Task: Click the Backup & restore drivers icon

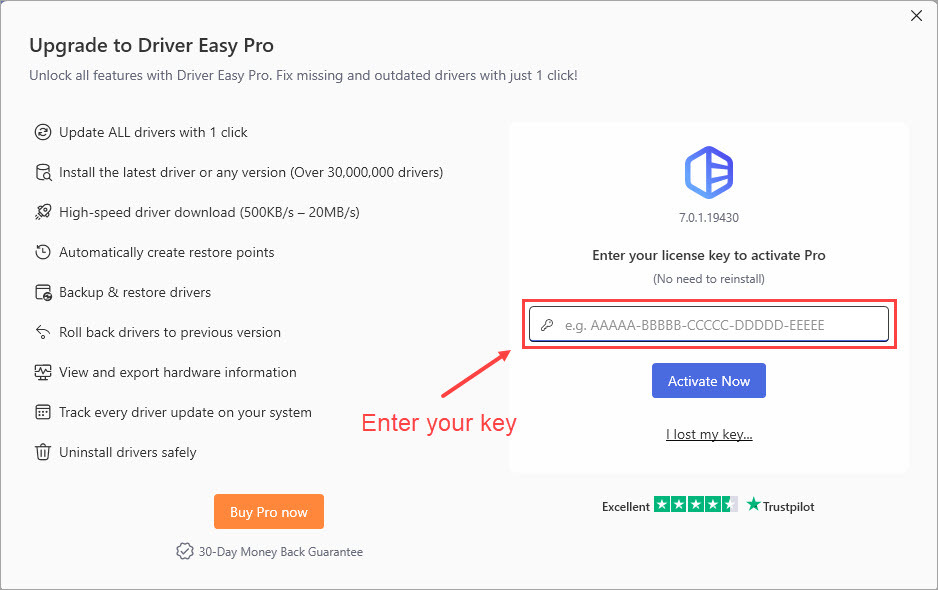Action: (42, 292)
